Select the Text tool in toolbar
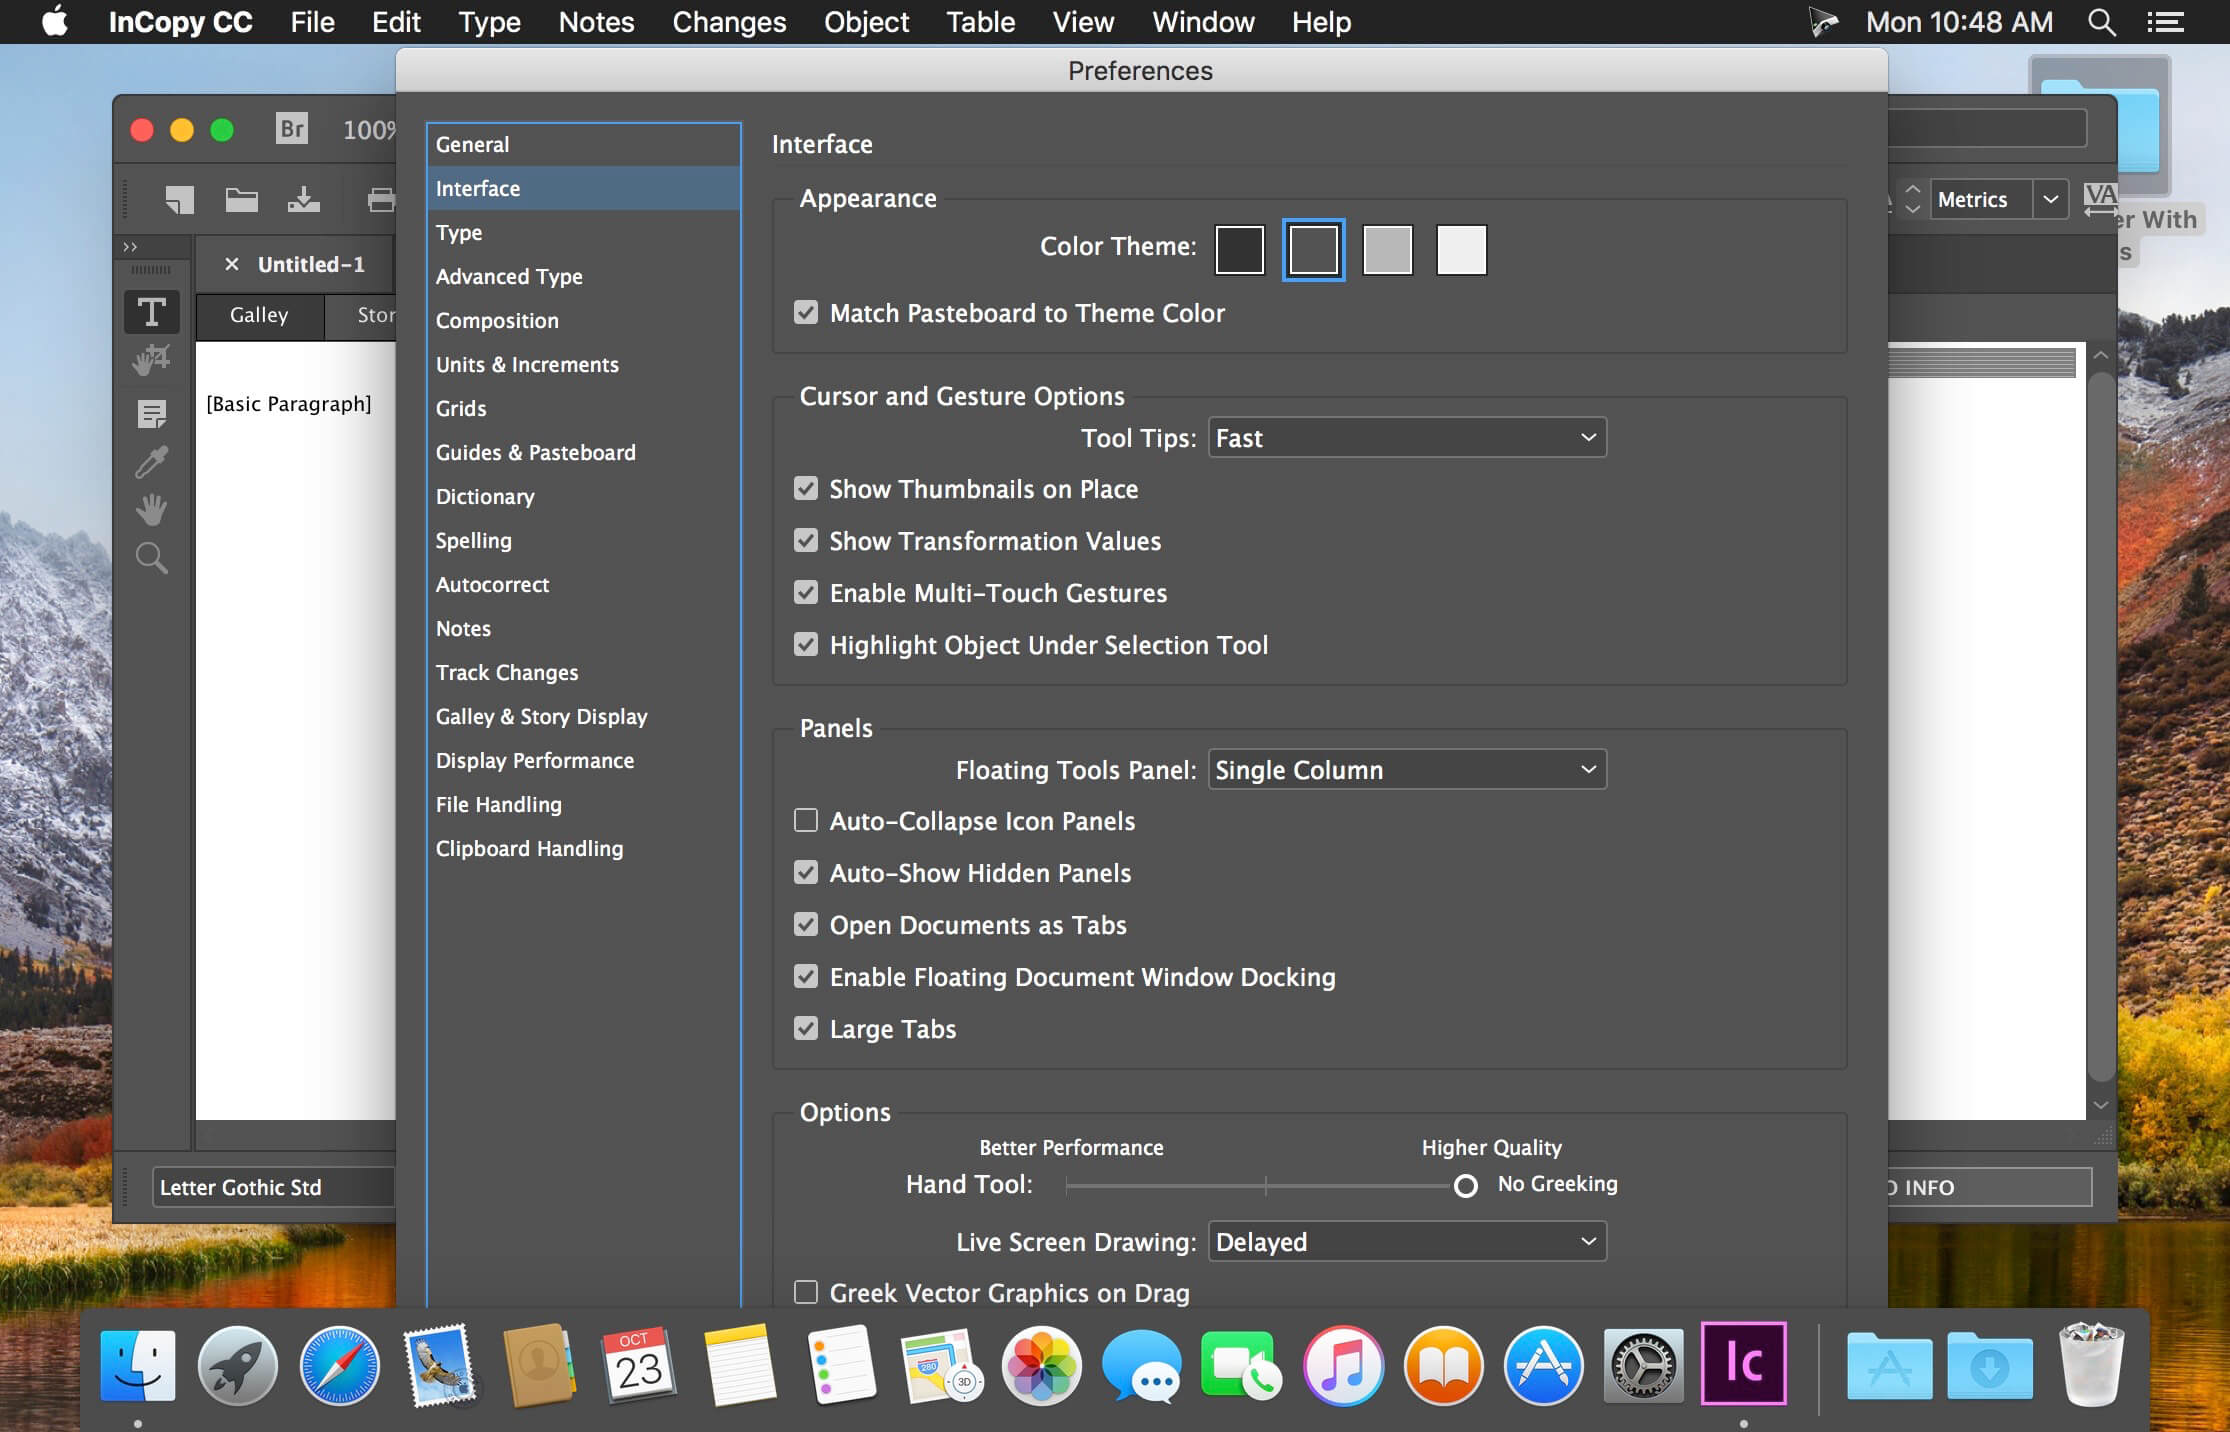Viewport: 2230px width, 1432px height. 151,312
